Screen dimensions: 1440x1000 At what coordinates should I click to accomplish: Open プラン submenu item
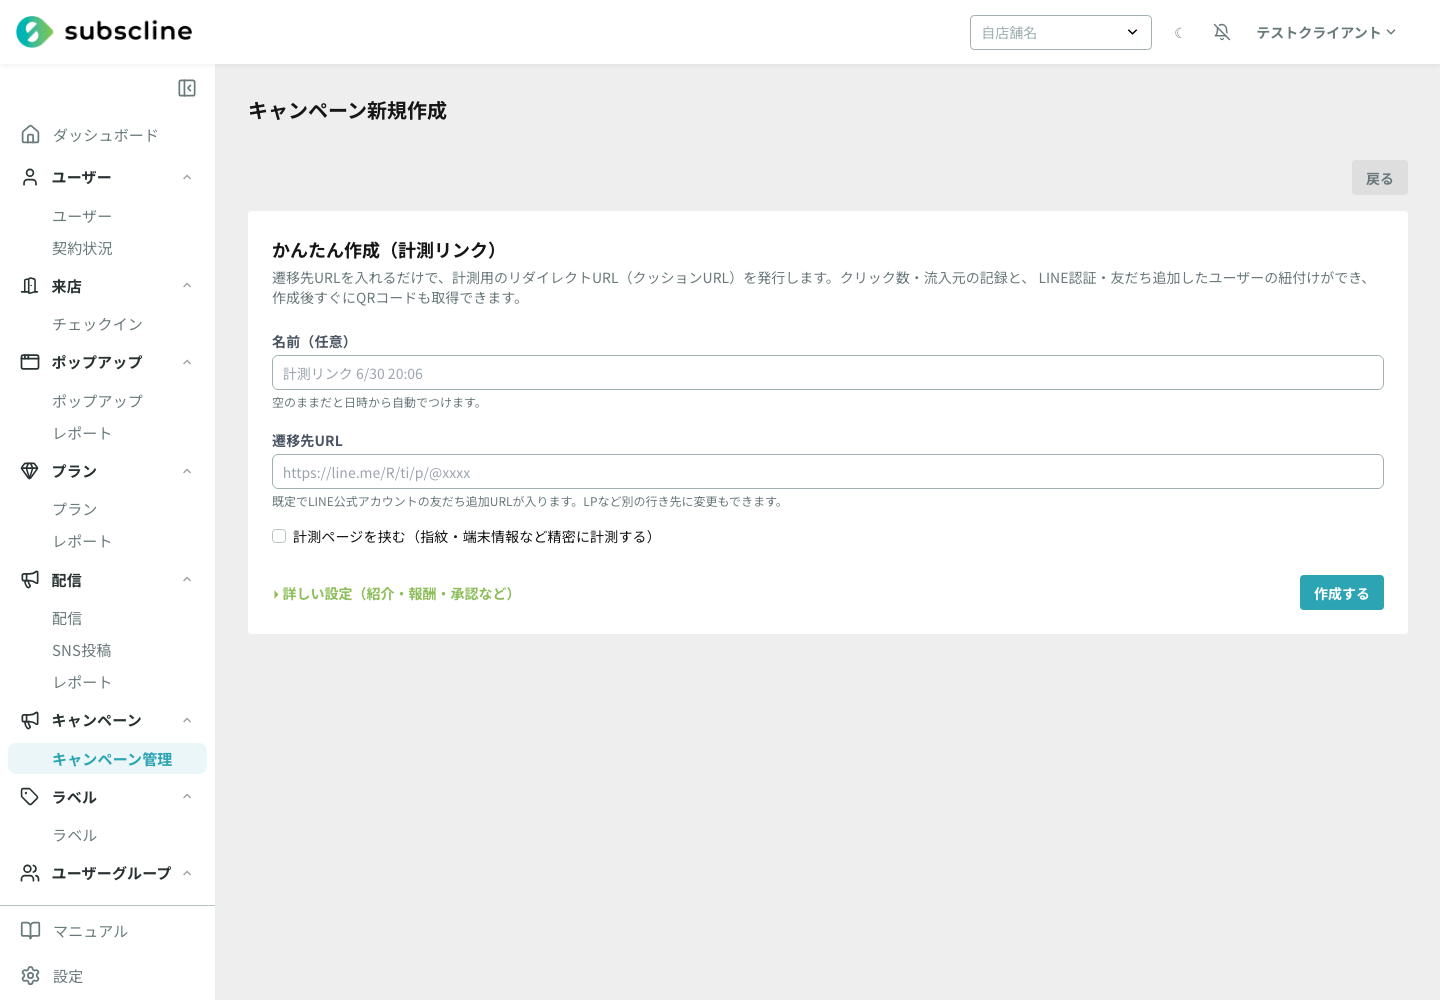(75, 509)
